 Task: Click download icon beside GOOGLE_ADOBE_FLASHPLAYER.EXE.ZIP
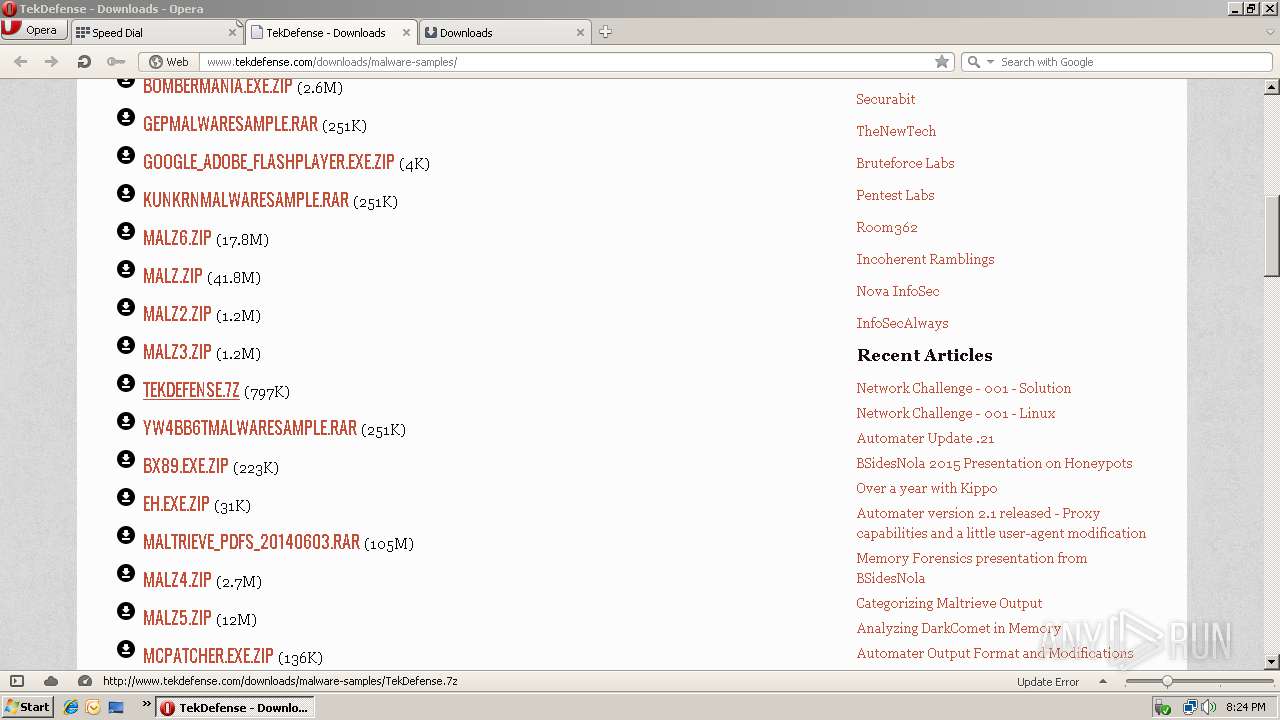(x=126, y=155)
